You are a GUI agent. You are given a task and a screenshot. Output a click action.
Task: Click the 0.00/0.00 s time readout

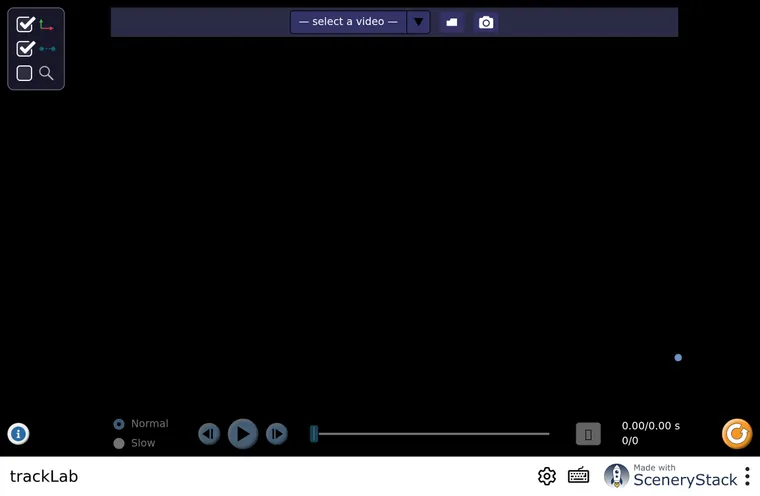point(650,426)
